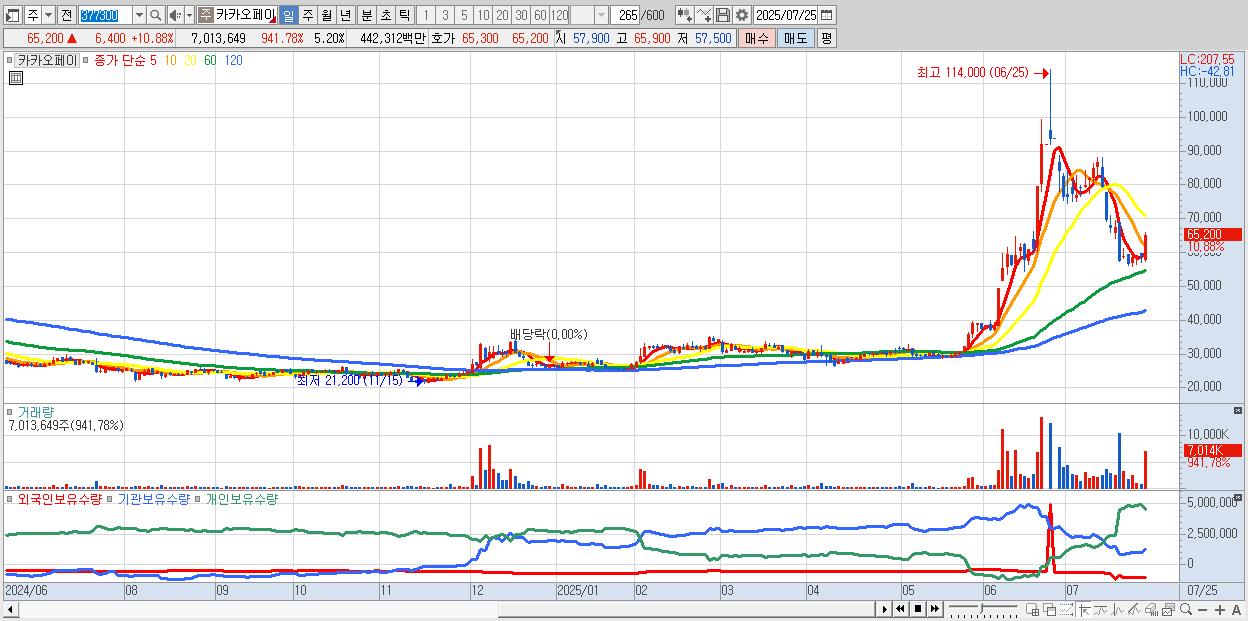
Task: Switch to tick (틱) chart period
Action: [404, 15]
